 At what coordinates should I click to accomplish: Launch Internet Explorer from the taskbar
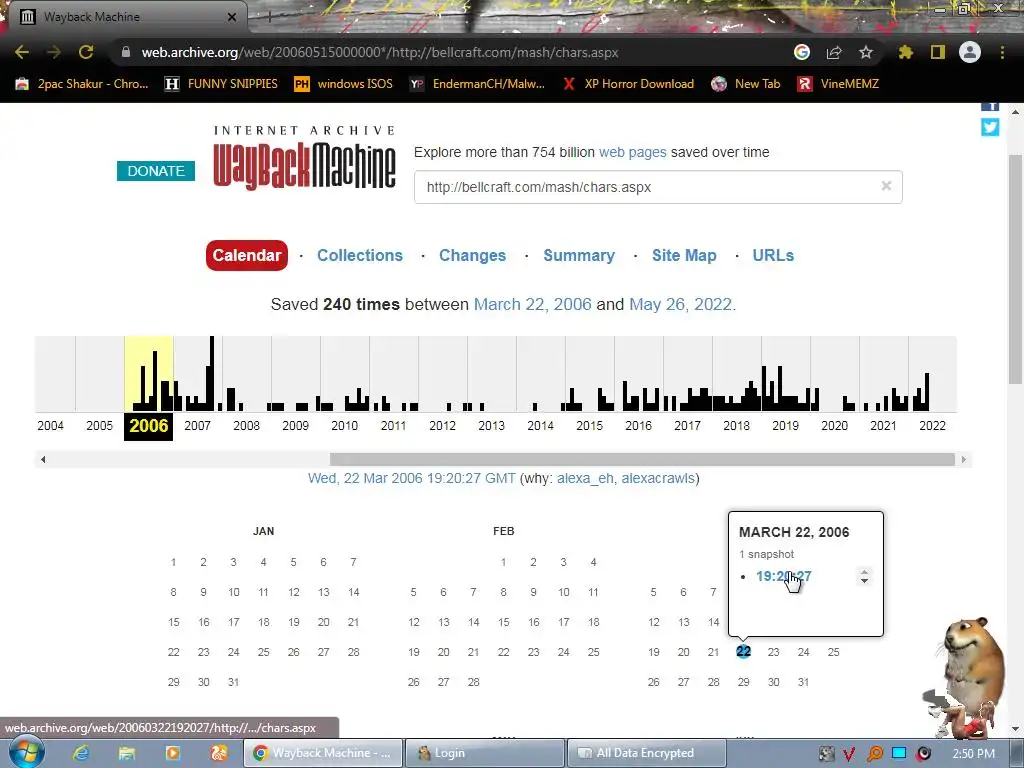tap(81, 753)
